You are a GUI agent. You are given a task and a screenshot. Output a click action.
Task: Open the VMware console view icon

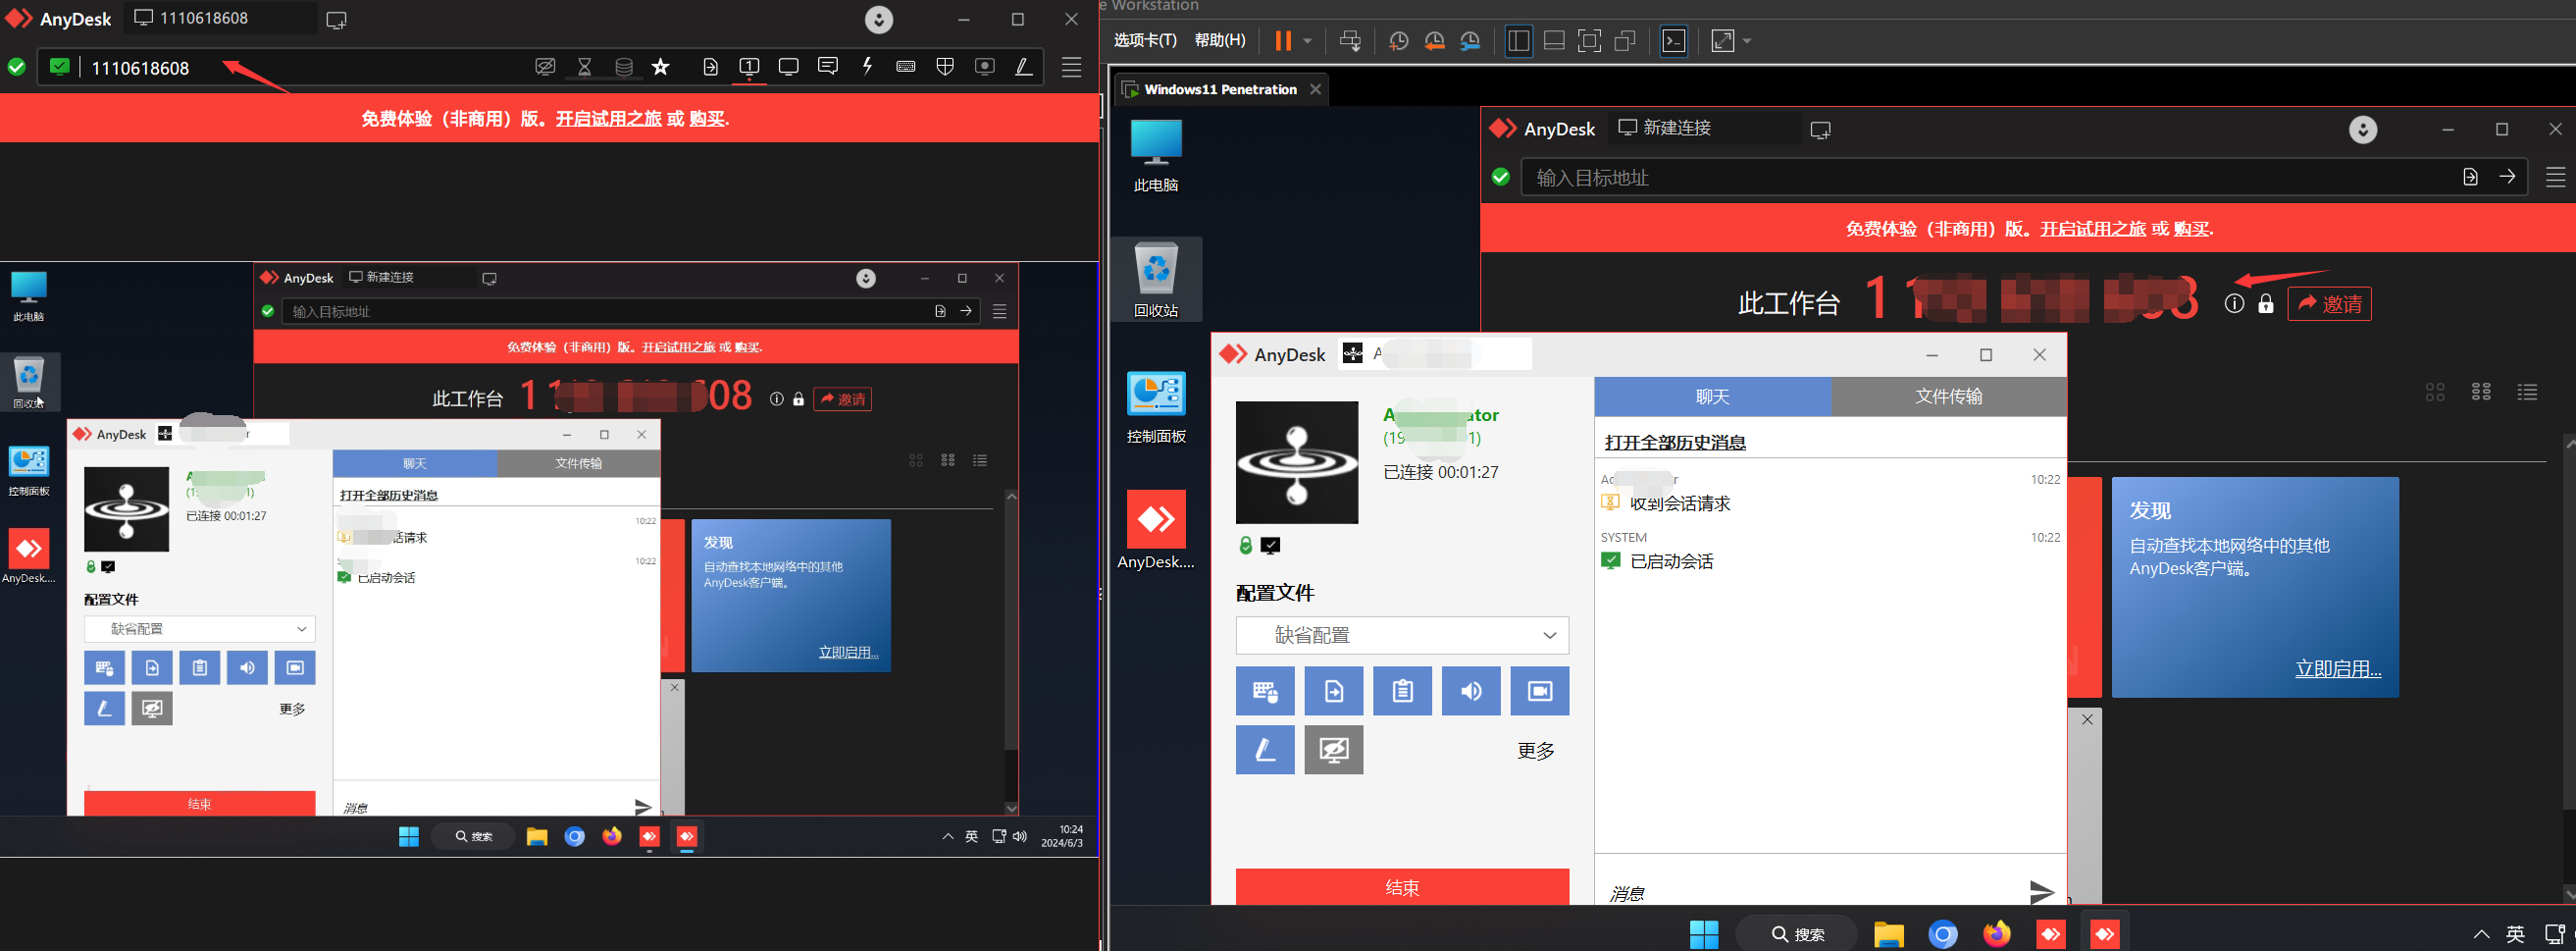(x=1674, y=41)
